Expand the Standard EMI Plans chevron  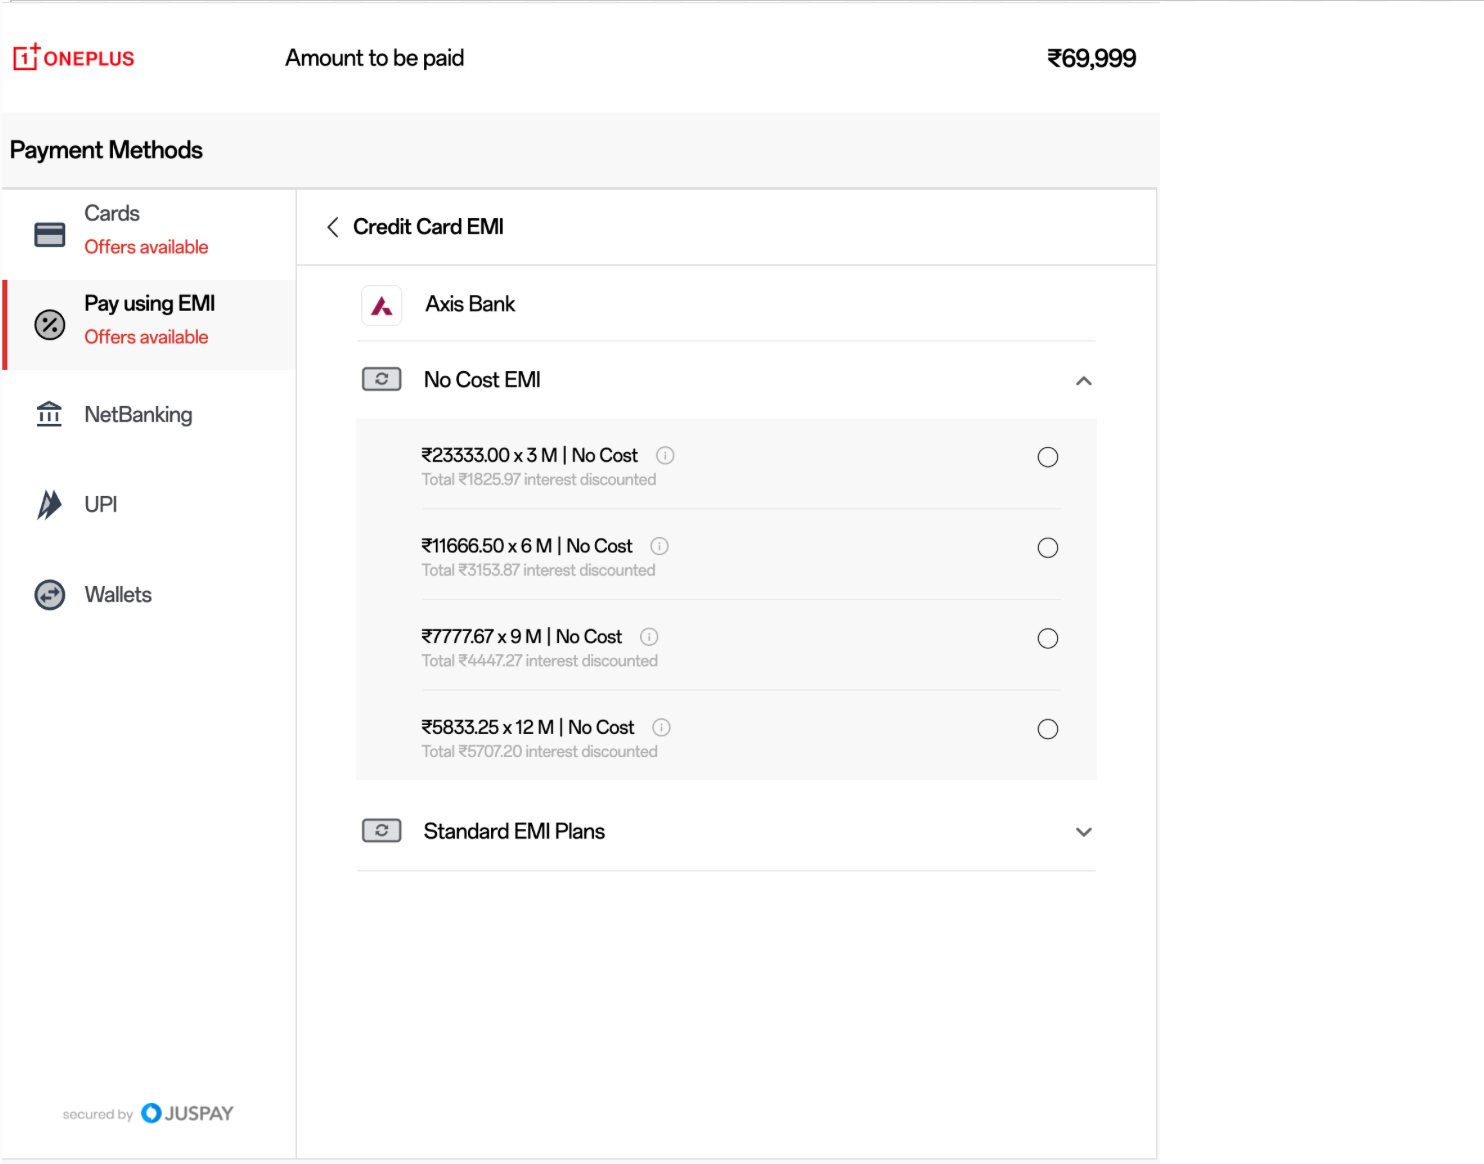click(x=1083, y=832)
